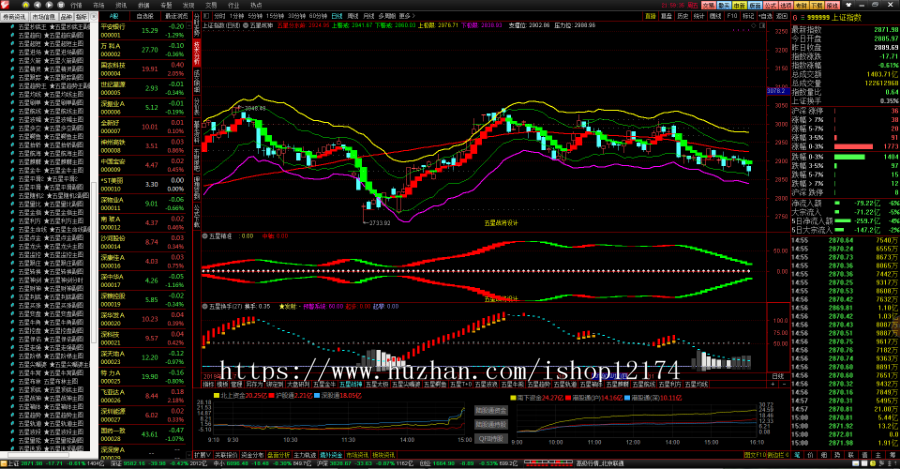Click the +自选 button above chart
Screen dimensions: 900x469
pyautogui.click(x=766, y=16)
